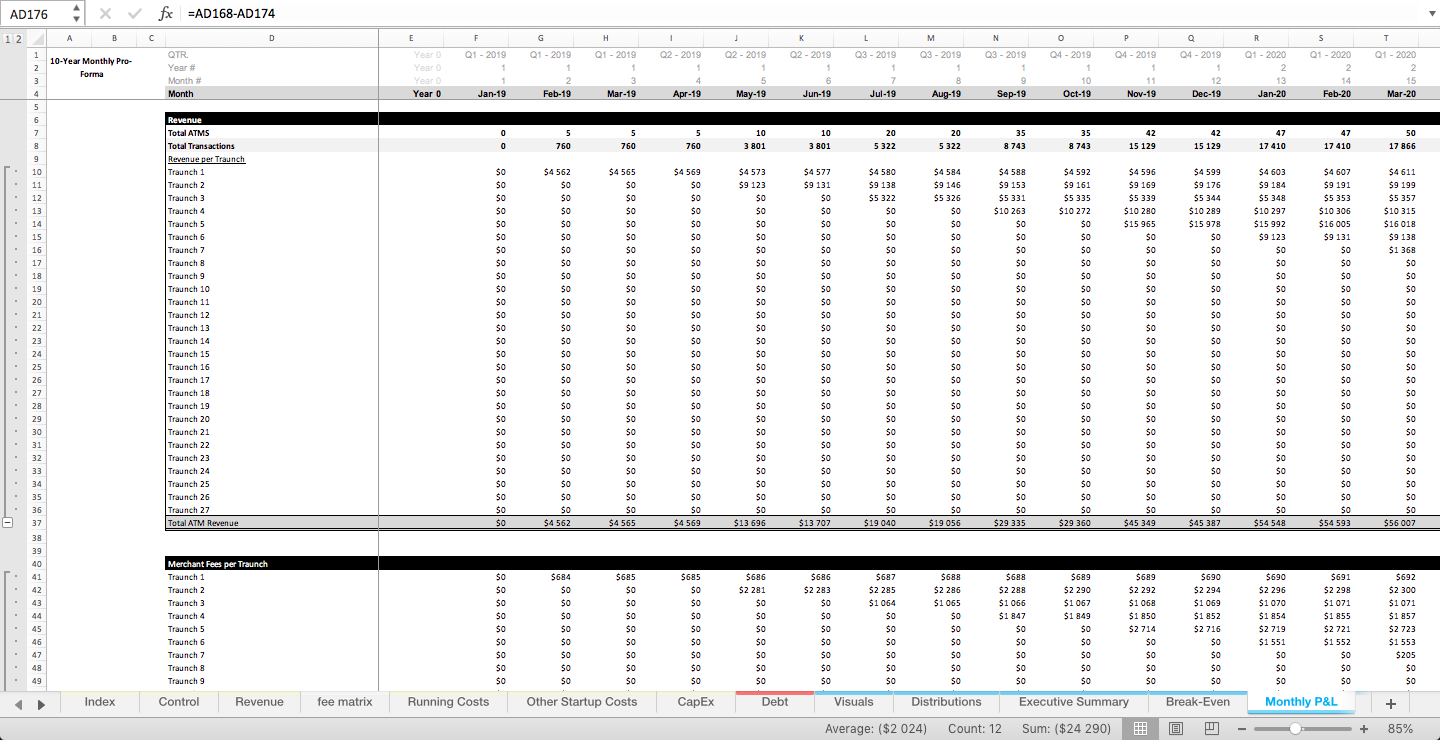This screenshot has width=1440, height=740.
Task: Zoom out using the minus icon
Action: pyautogui.click(x=1240, y=729)
